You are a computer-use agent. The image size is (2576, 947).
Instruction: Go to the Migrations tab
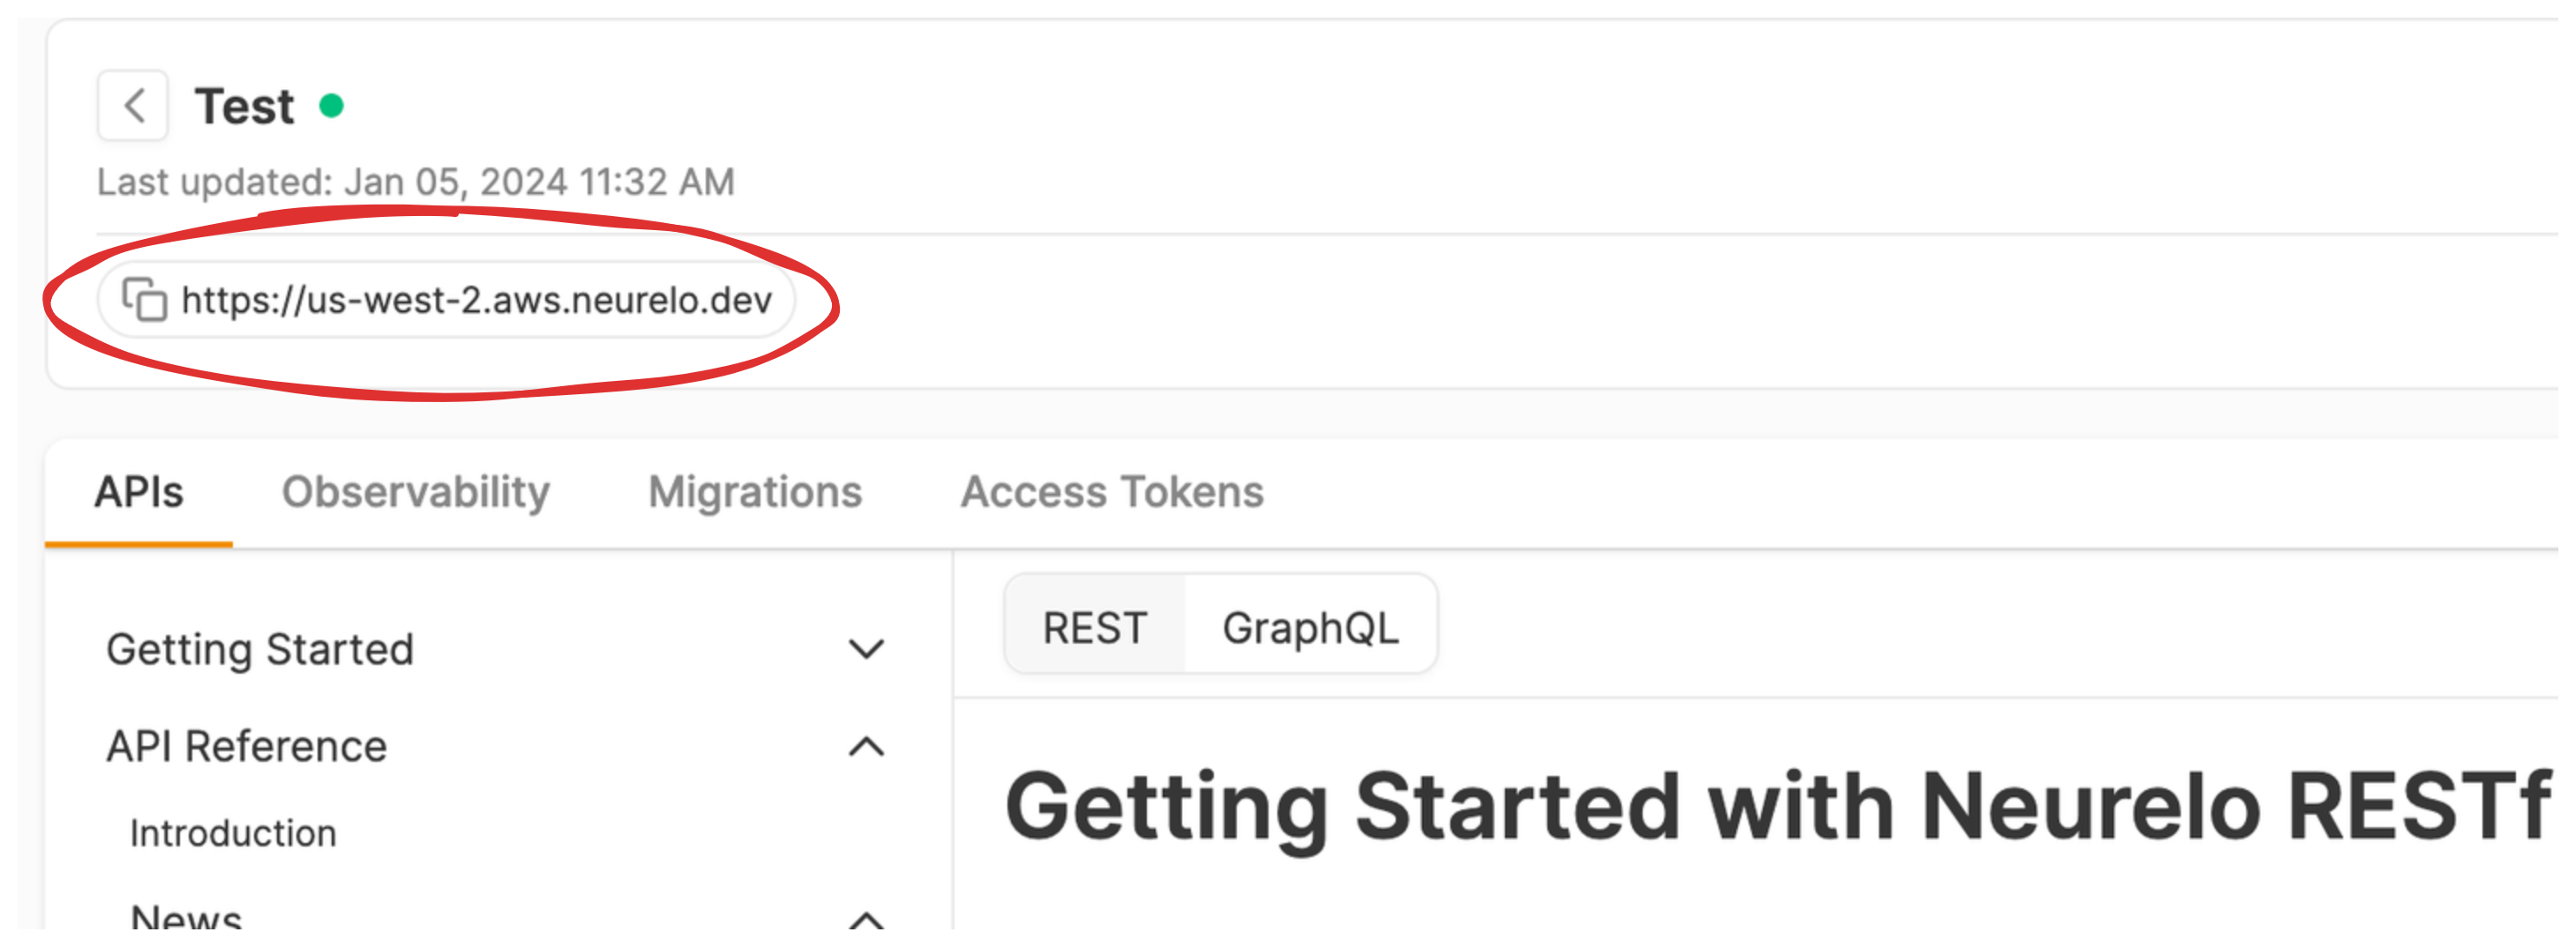click(754, 492)
